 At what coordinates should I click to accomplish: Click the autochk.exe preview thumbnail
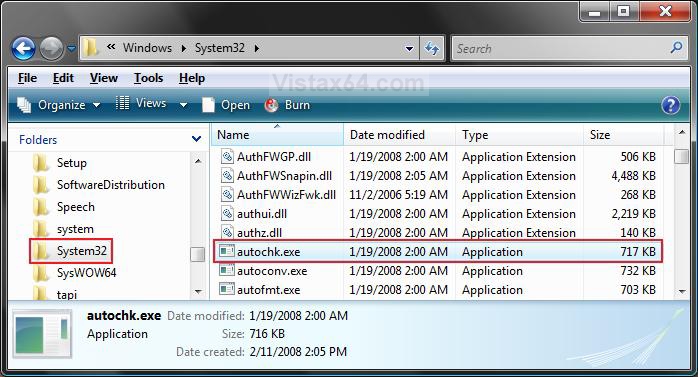42,334
